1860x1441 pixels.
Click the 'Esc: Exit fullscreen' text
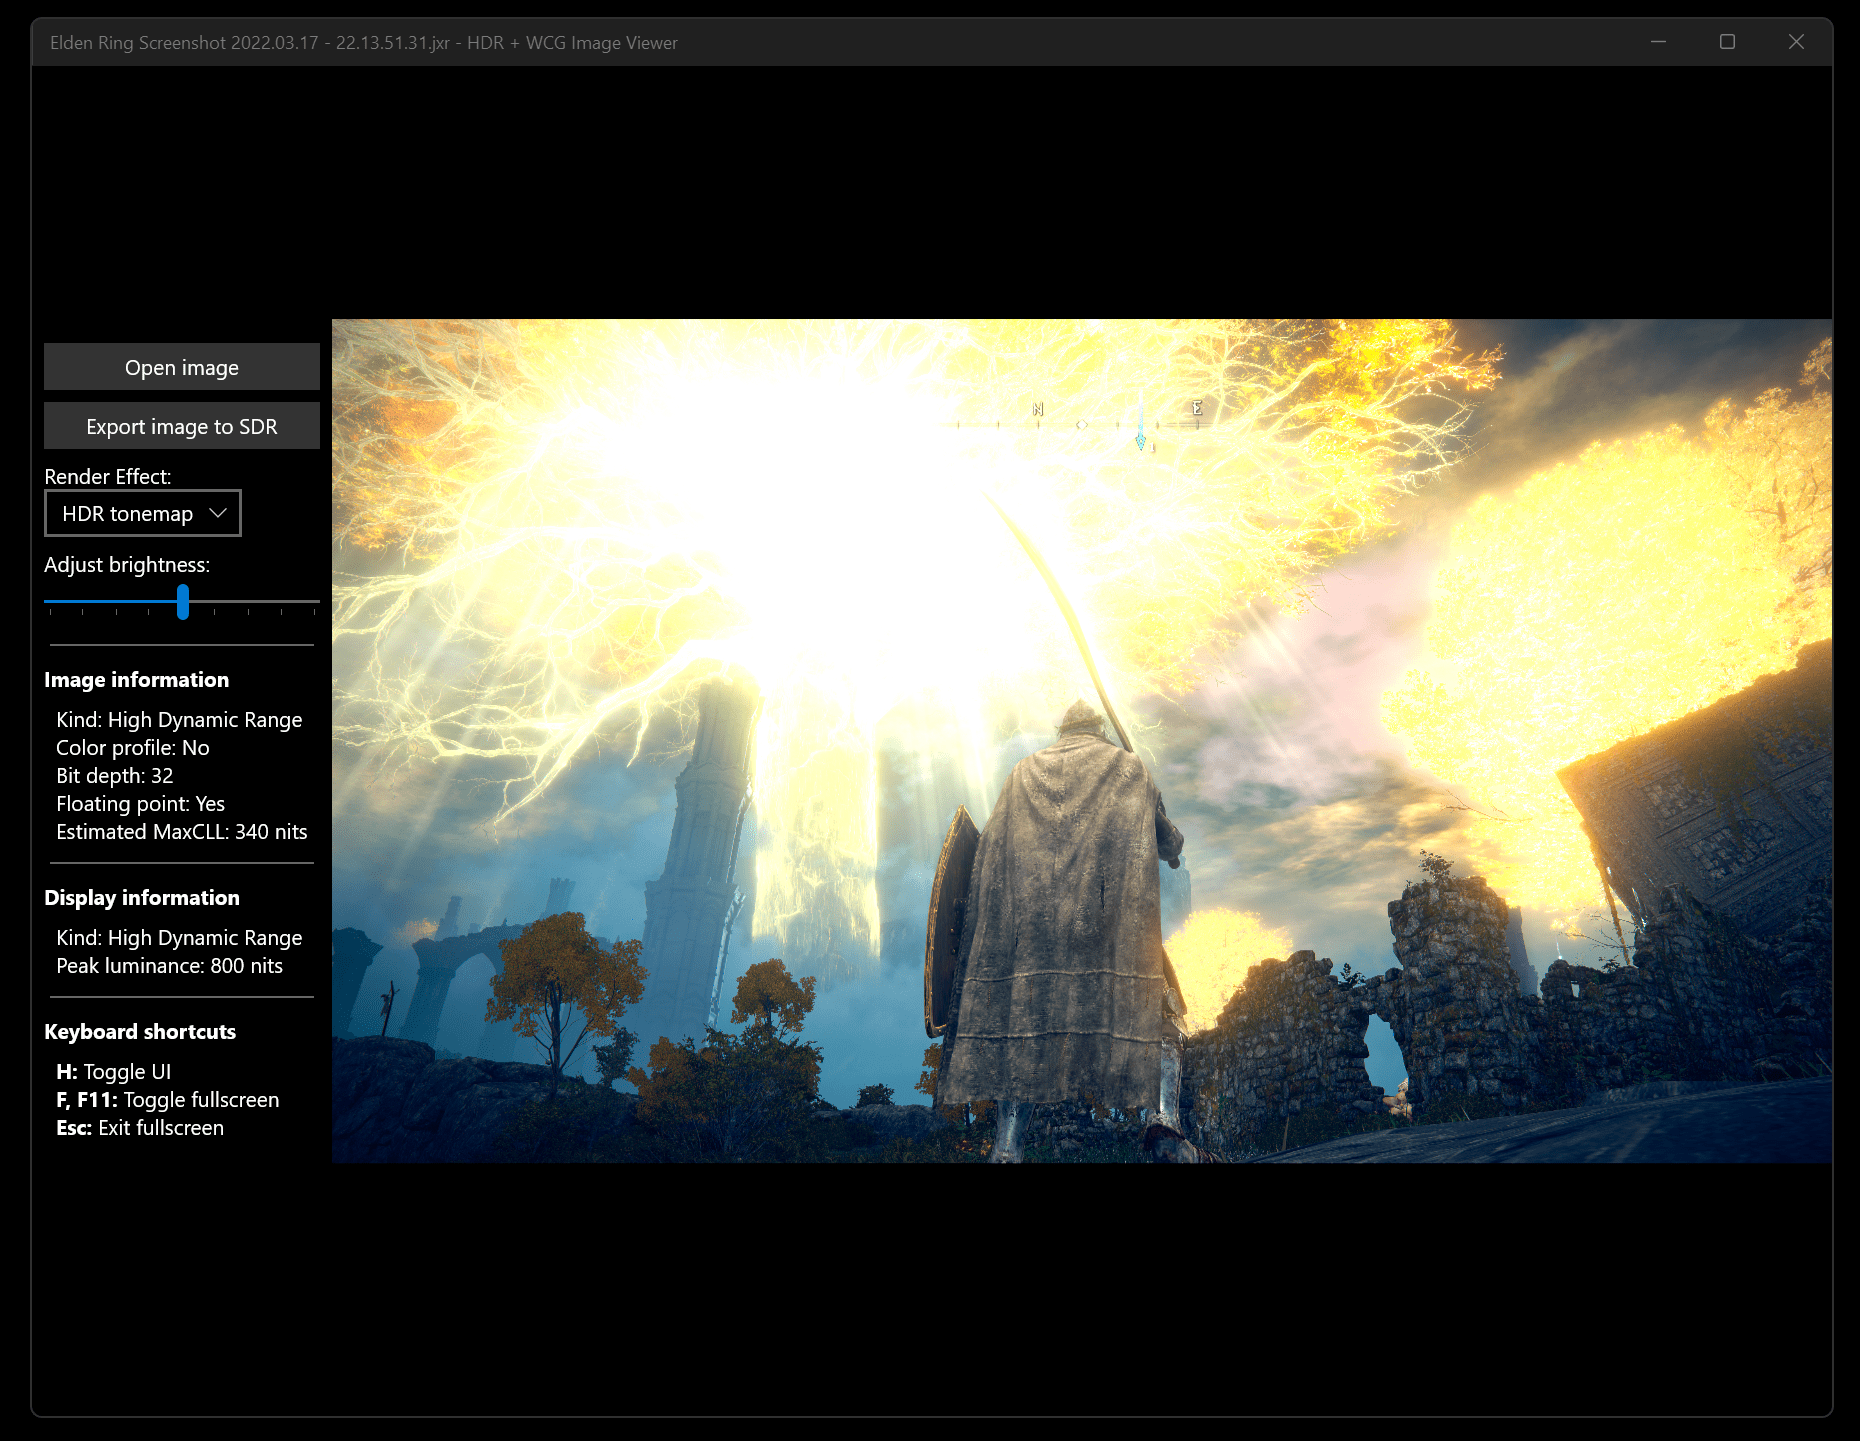tap(140, 1128)
